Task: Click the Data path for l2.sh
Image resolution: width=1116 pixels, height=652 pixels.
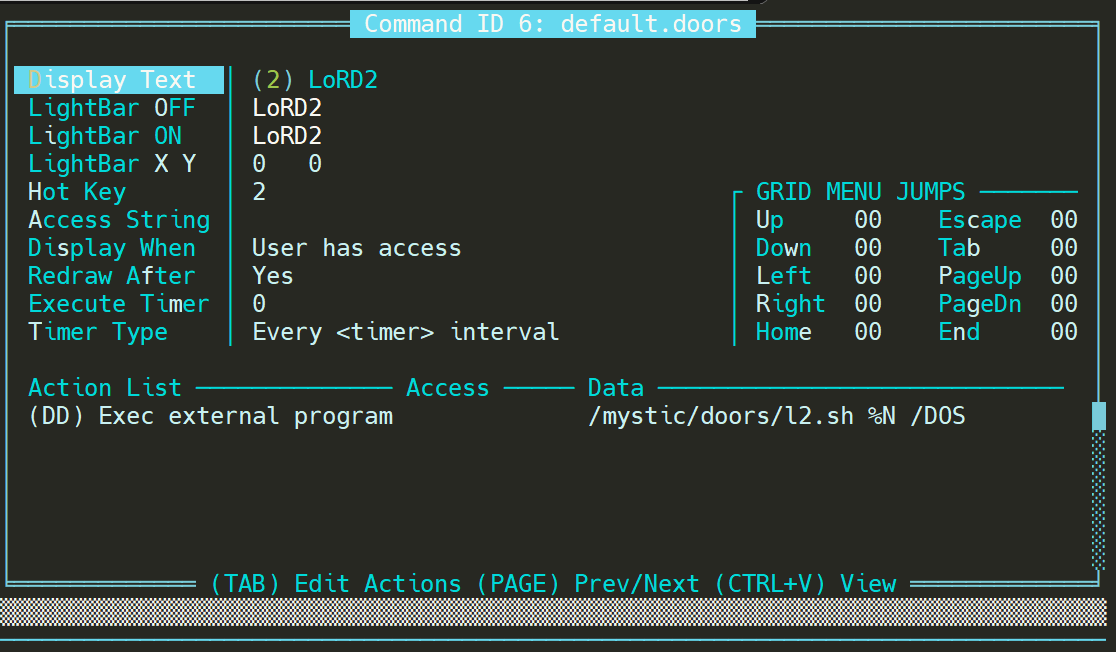Action: (x=770, y=415)
